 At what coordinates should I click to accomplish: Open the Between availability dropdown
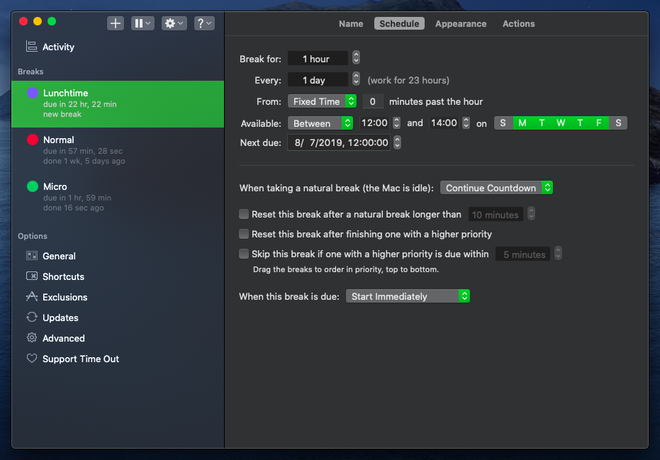tap(320, 123)
